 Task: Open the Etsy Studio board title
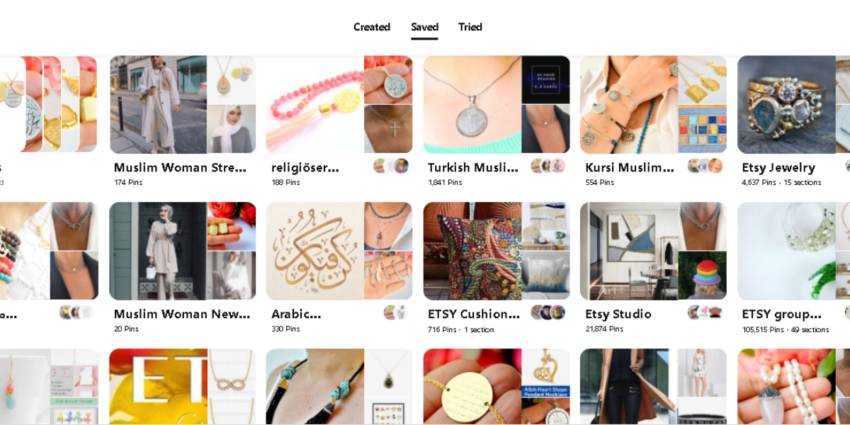(x=618, y=314)
